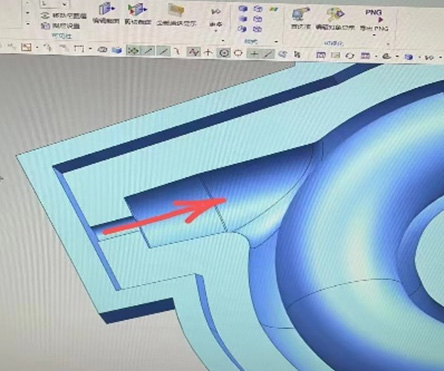
Task: Toggle the arc center snap option
Action: (x=224, y=53)
